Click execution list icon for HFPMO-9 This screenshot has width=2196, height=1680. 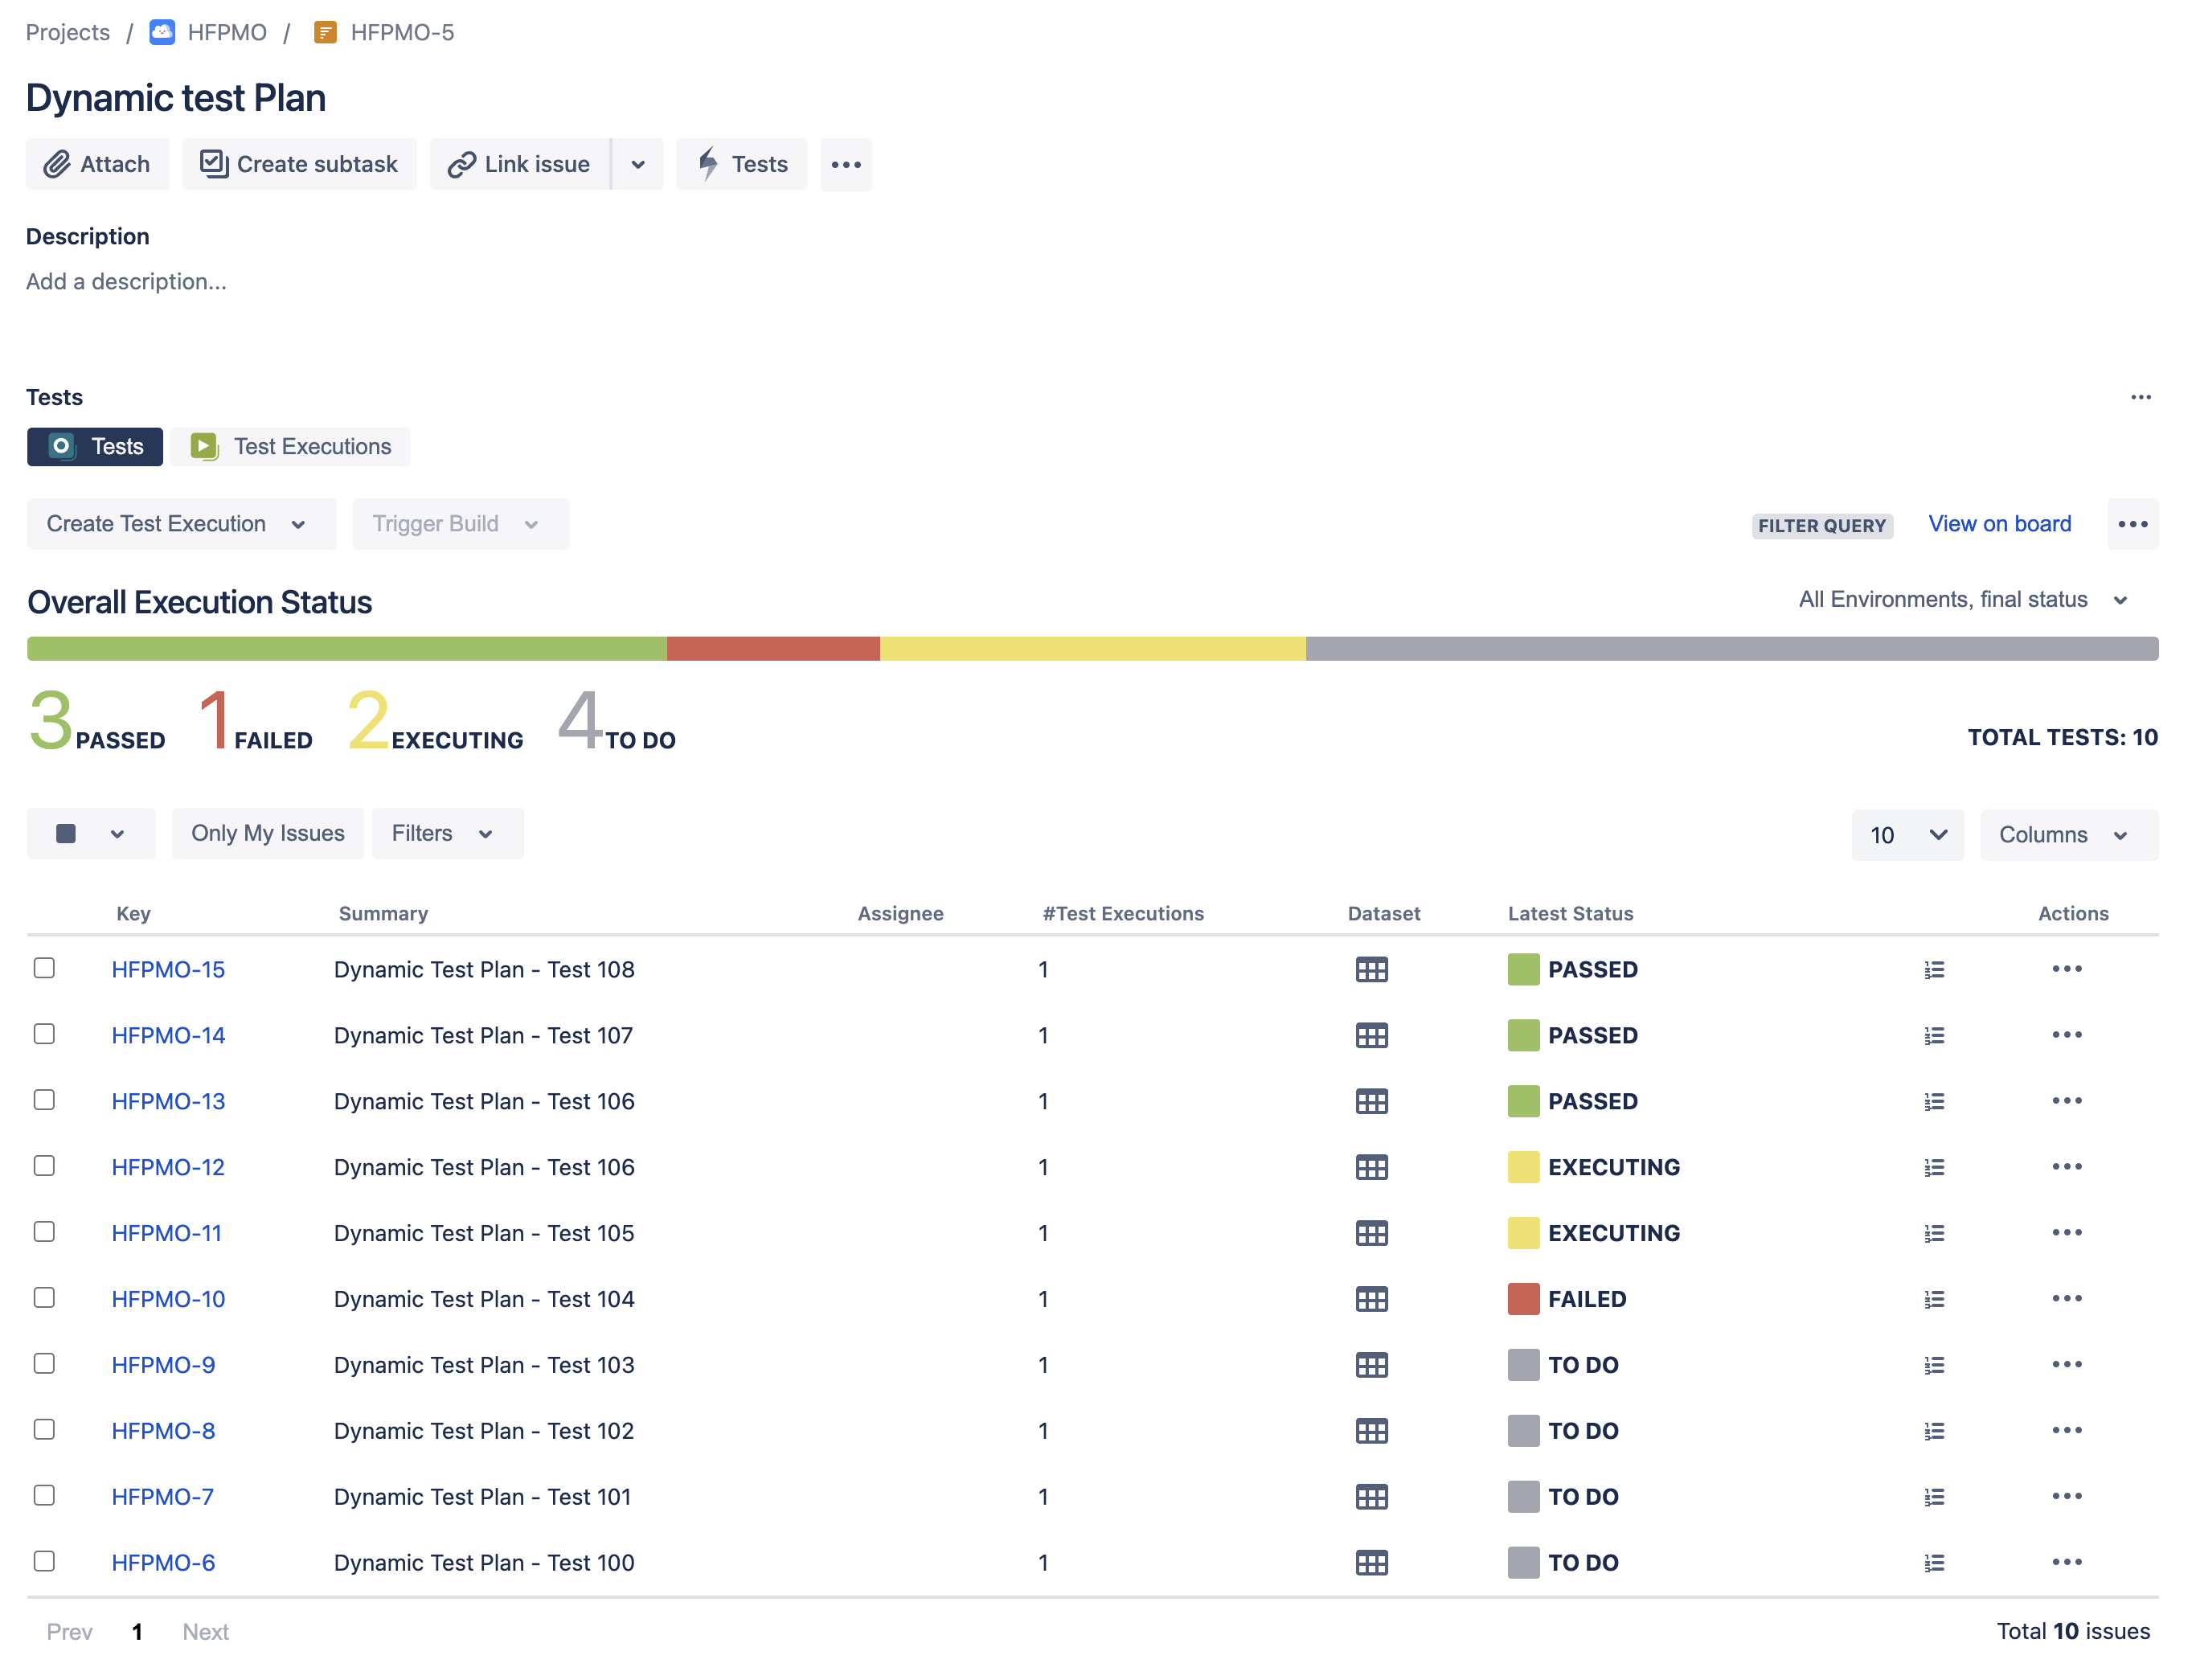tap(1934, 1365)
